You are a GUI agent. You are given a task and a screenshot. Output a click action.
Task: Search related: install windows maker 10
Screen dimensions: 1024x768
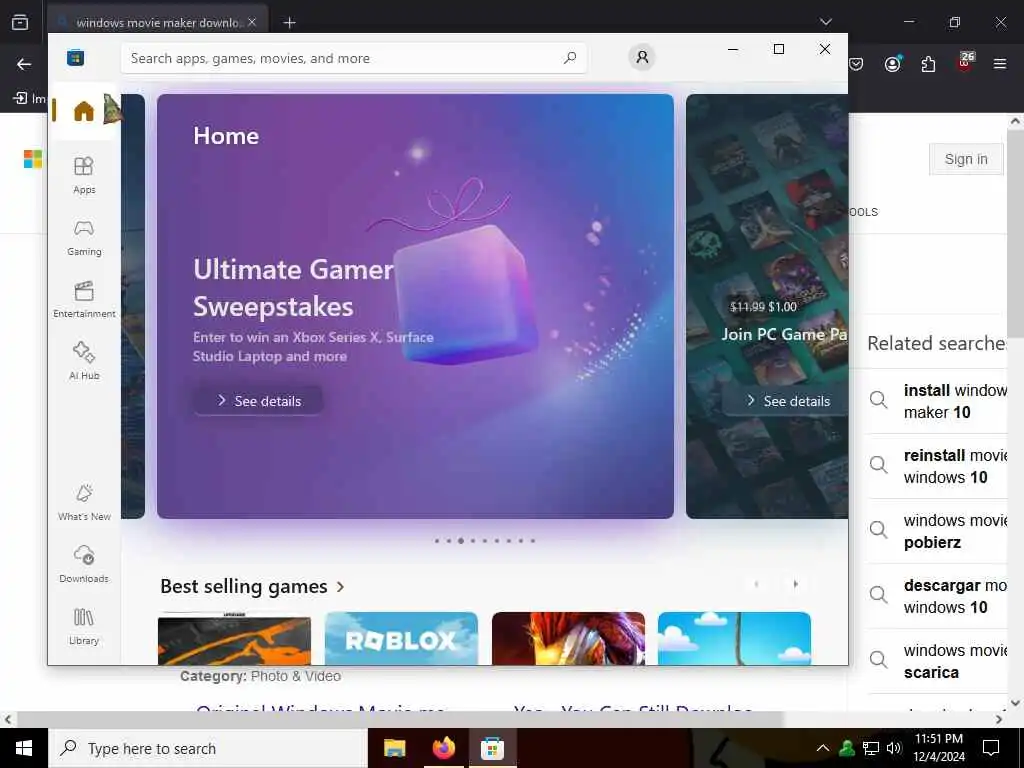click(936, 401)
